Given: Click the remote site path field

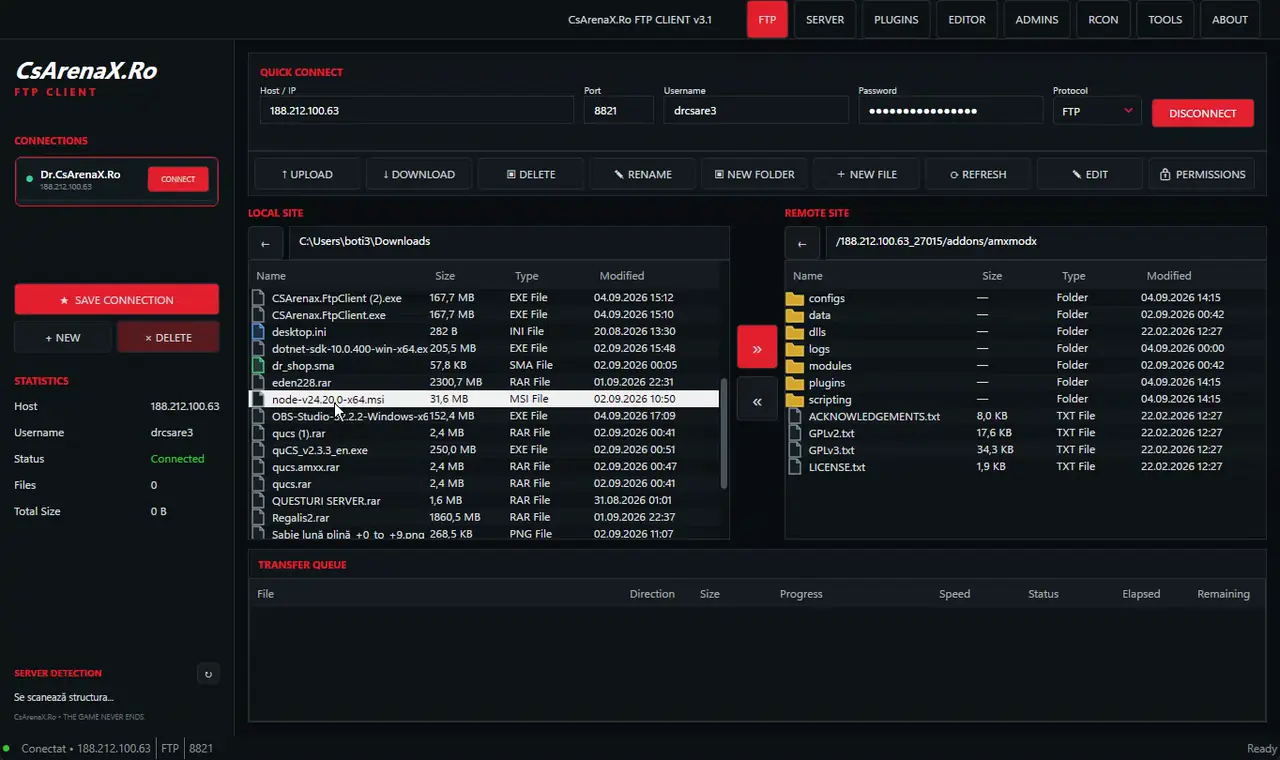Looking at the screenshot, I should (1046, 242).
